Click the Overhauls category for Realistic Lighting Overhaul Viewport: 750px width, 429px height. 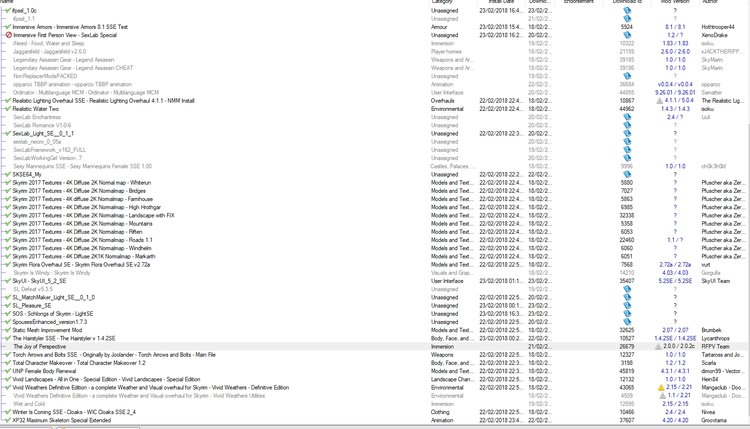pyautogui.click(x=442, y=100)
